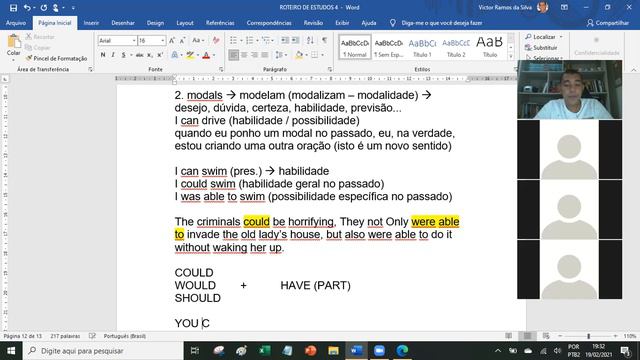Click the Sort A-Z icon

[310, 40]
